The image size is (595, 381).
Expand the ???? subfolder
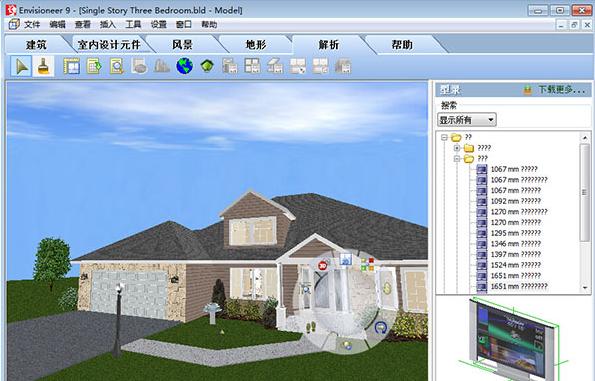(x=457, y=148)
